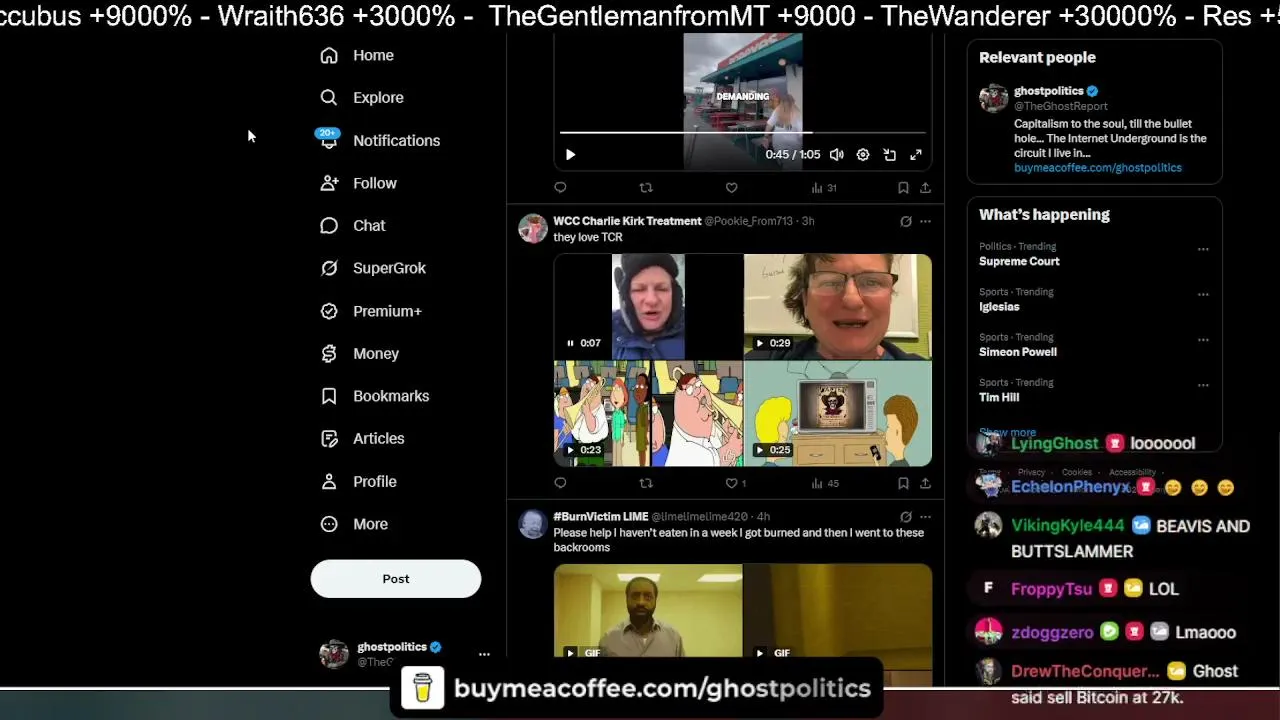Open more options for the Simeon Powell trend
This screenshot has height=720, width=1280.
pyautogui.click(x=1203, y=340)
